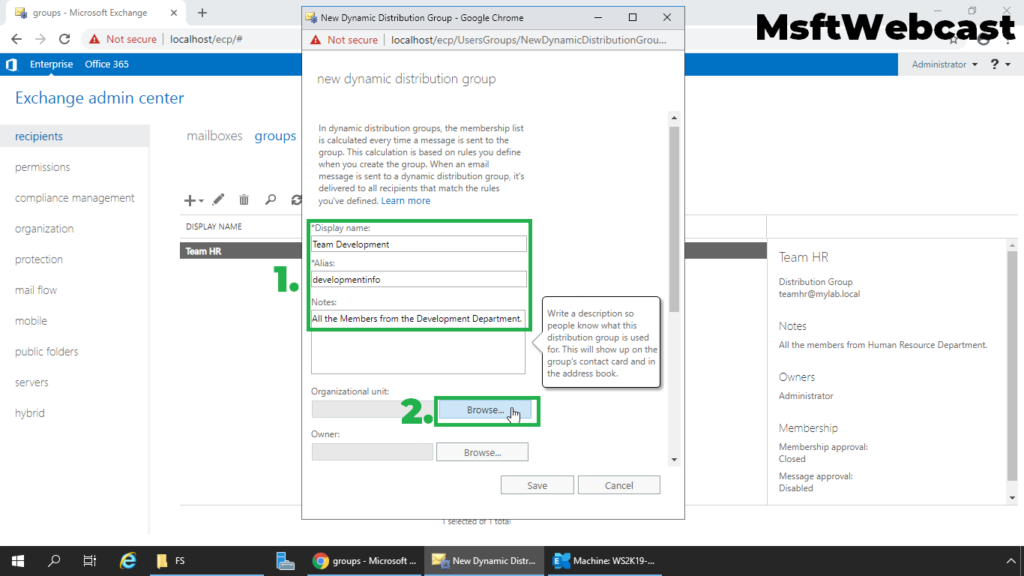The height and width of the screenshot is (576, 1024).
Task: Click the Cancel button
Action: coord(618,485)
